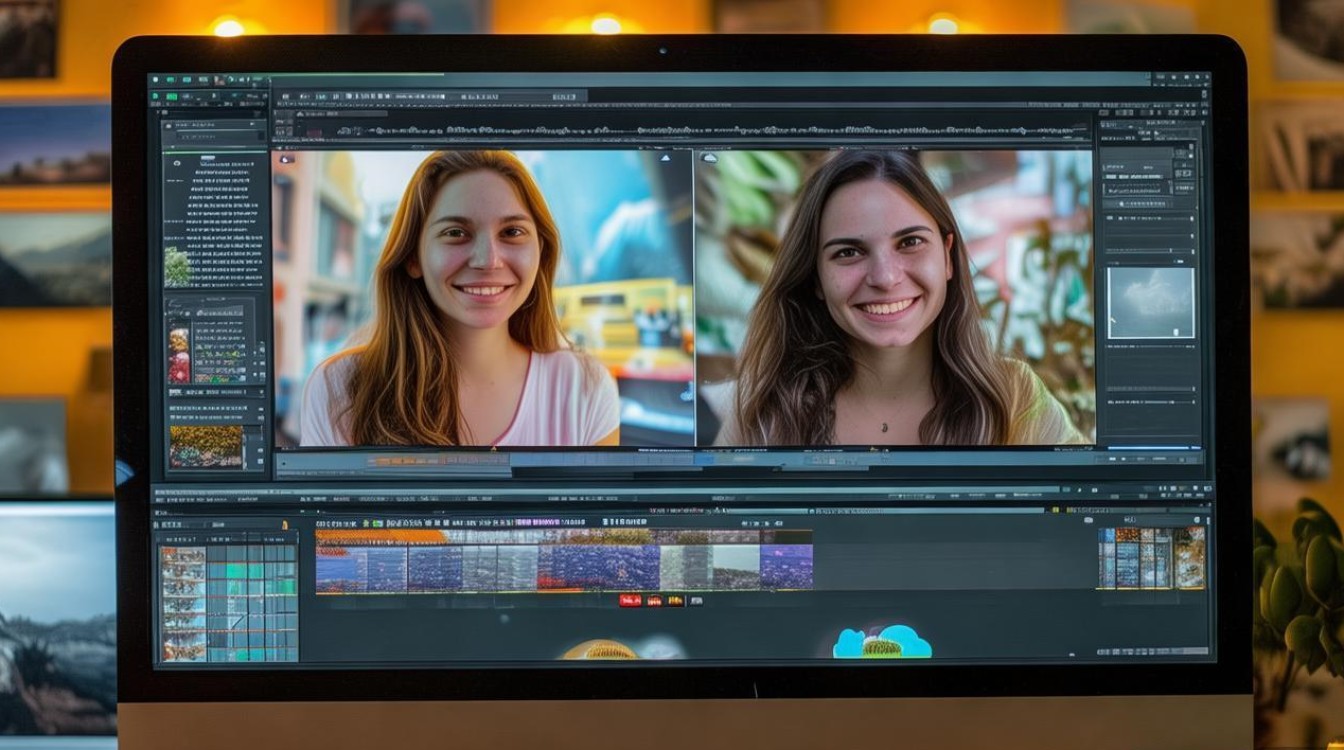1344x750 pixels.
Task: Select the sky thumbnail in the right panel
Action: pyautogui.click(x=1150, y=302)
